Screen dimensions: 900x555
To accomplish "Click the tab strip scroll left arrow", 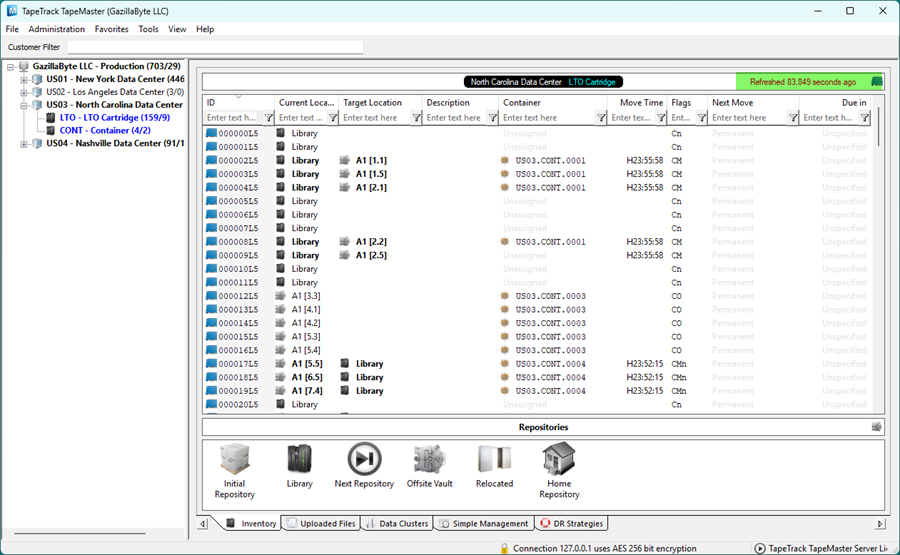I will [x=203, y=523].
